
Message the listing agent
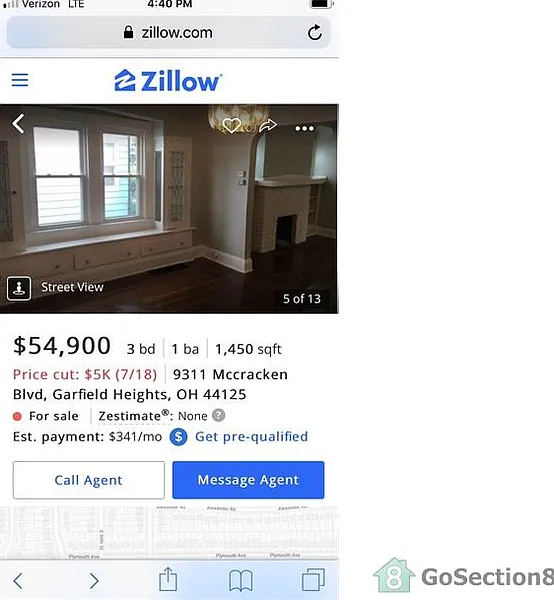(x=248, y=480)
